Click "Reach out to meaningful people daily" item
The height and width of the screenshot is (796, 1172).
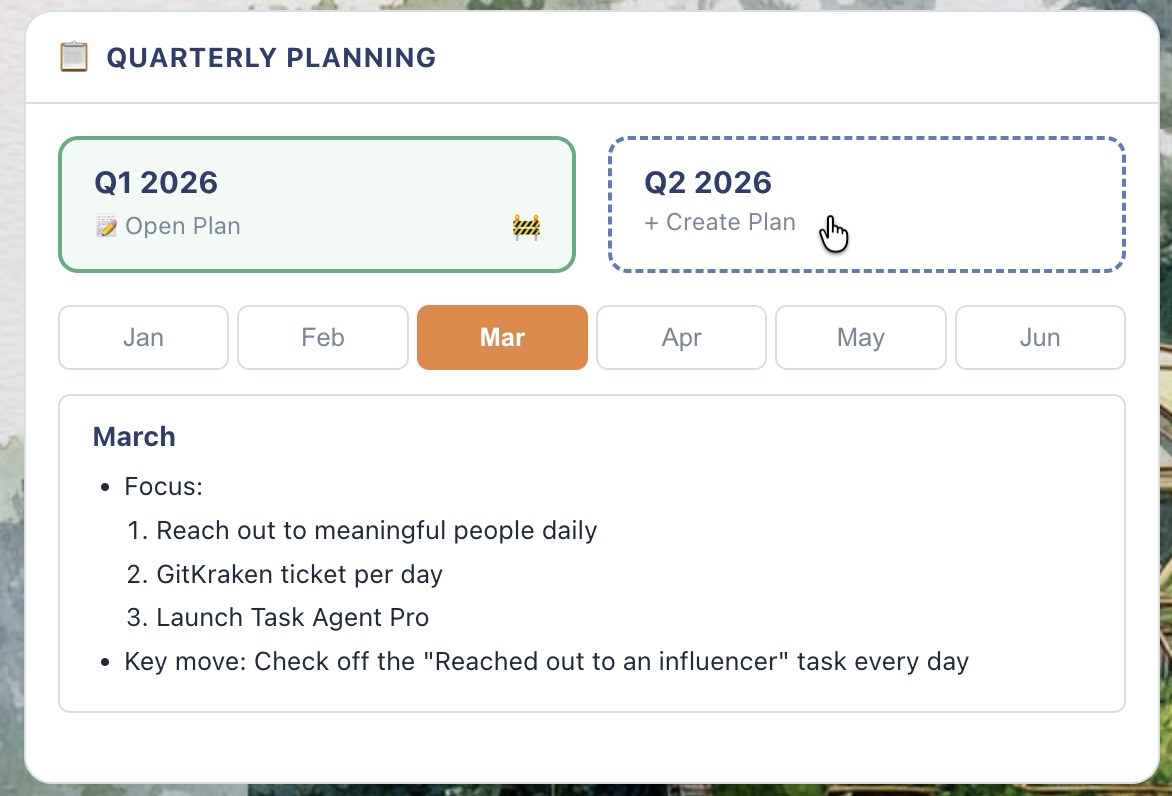coord(376,530)
